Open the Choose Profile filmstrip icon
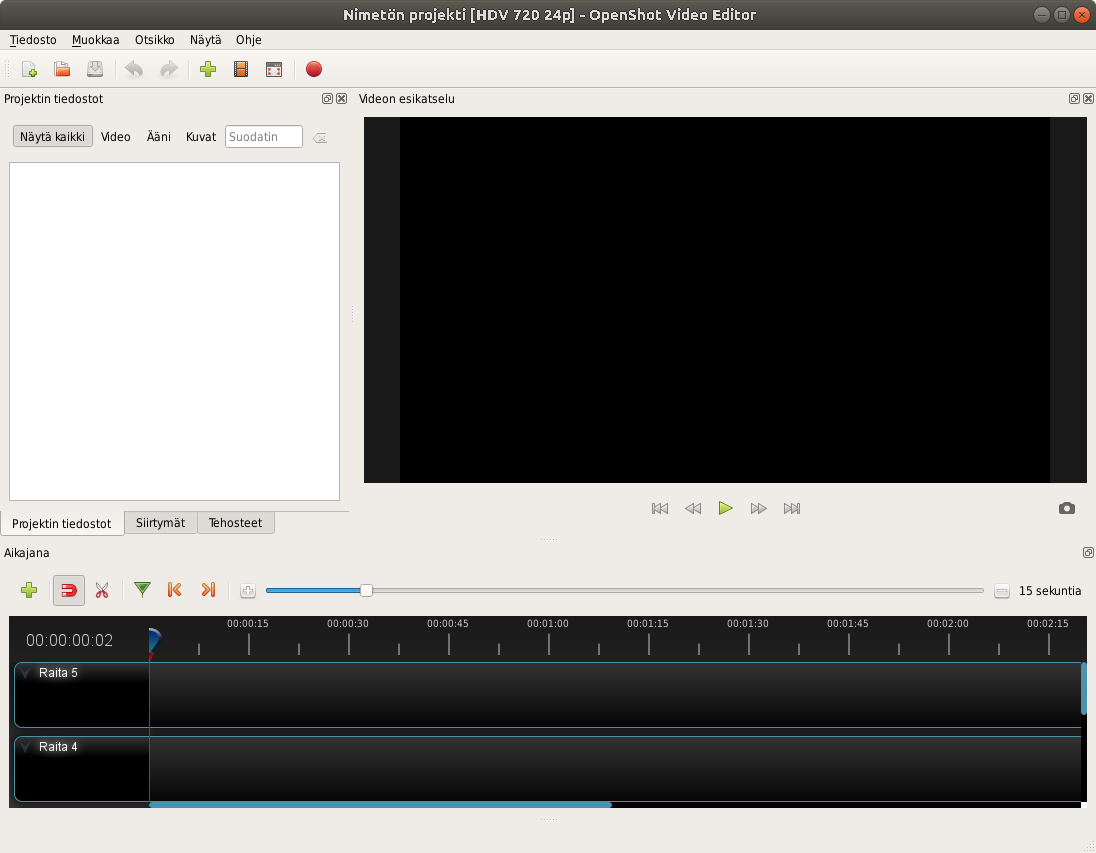Image resolution: width=1096 pixels, height=853 pixels. point(241,69)
